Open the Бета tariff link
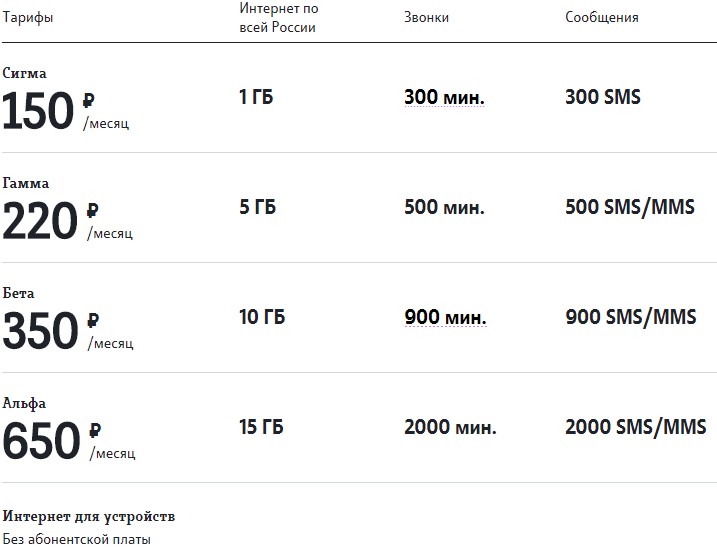The image size is (717, 556). point(18,293)
